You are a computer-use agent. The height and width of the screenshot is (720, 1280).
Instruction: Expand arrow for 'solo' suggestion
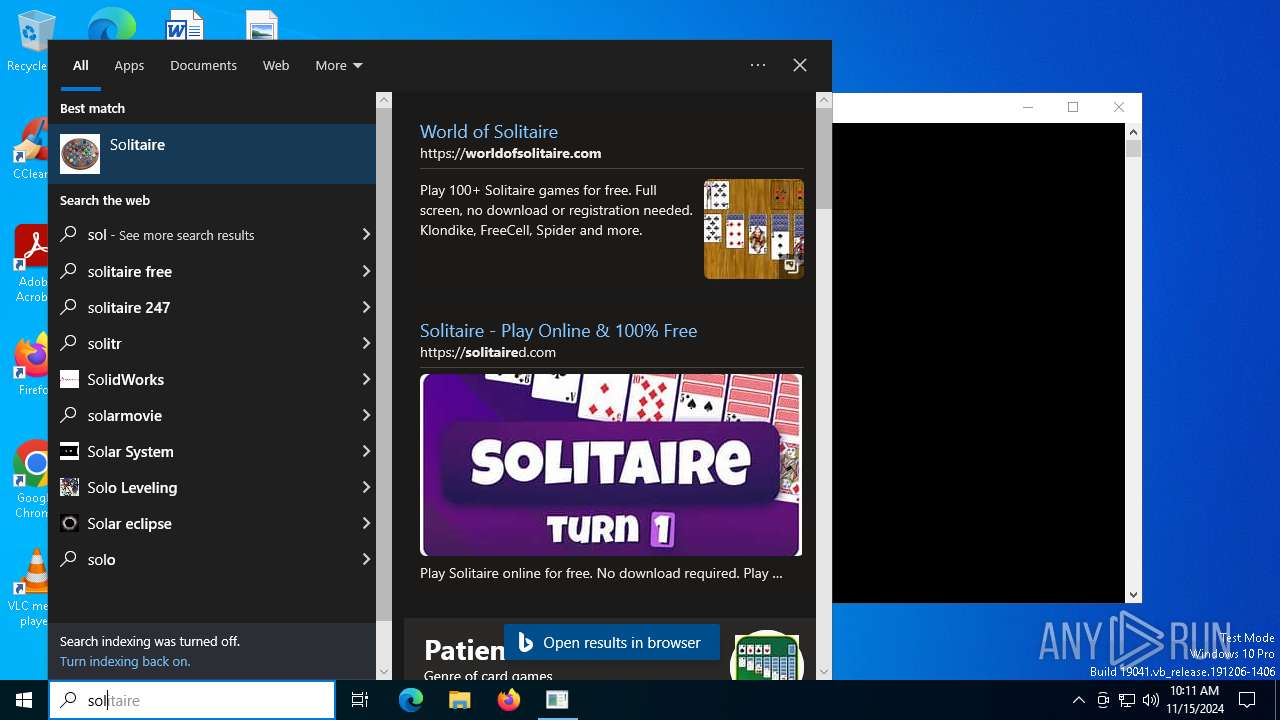click(366, 559)
